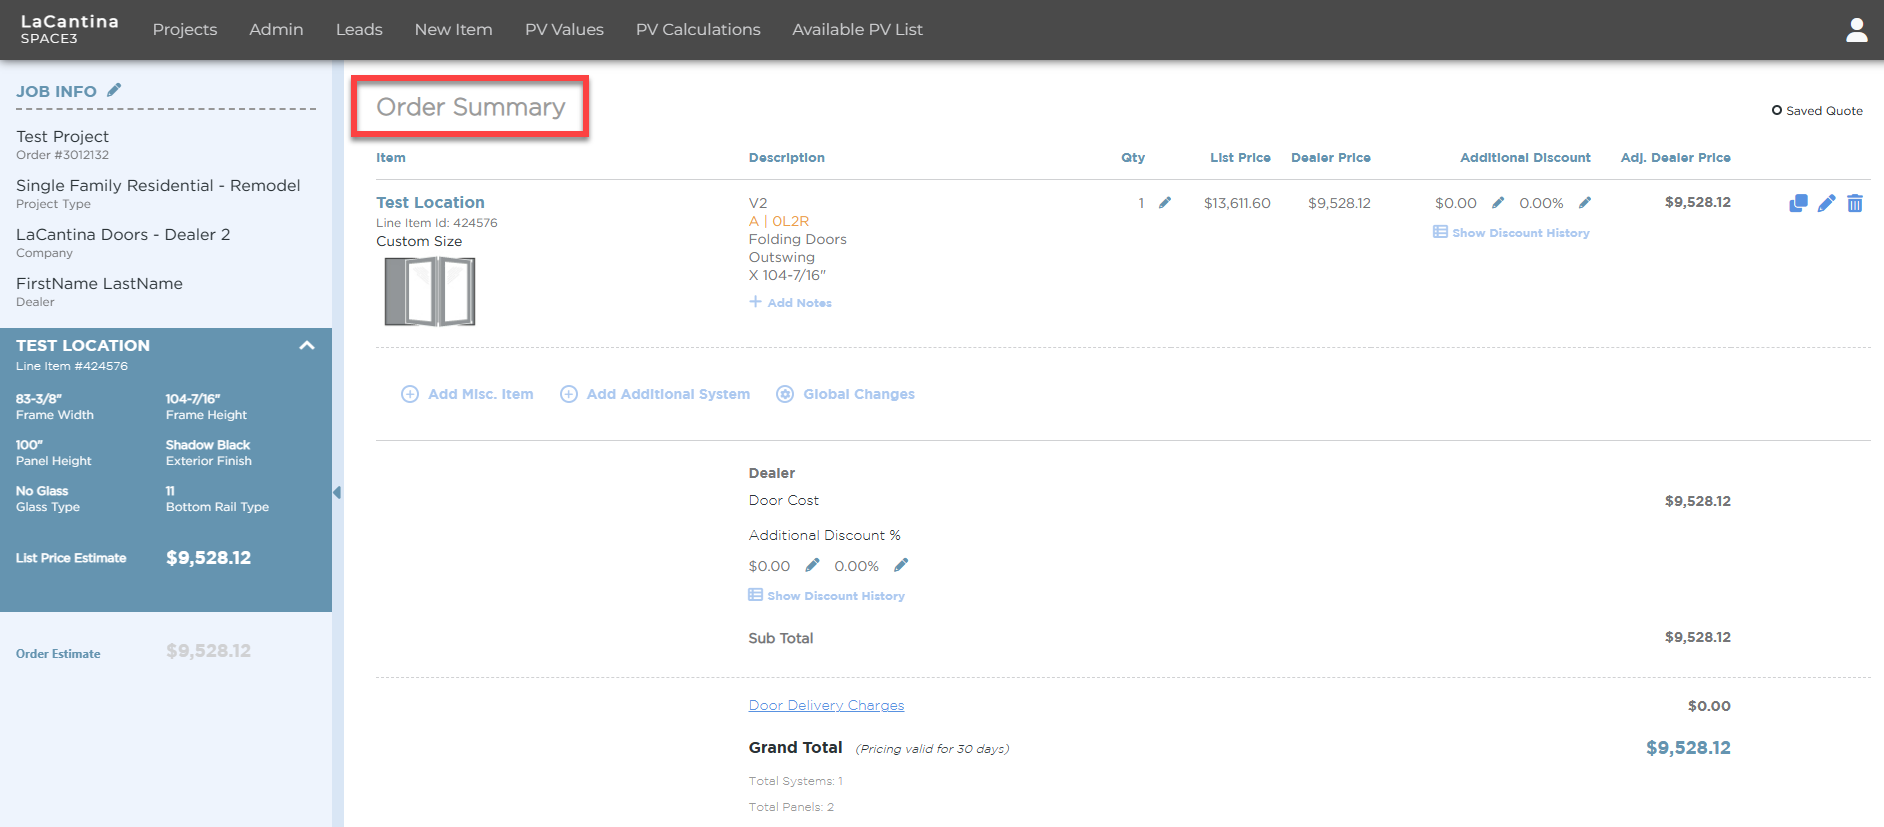Collapse the Test Location sidebar panel chevron
This screenshot has width=1884, height=827.
tap(307, 345)
